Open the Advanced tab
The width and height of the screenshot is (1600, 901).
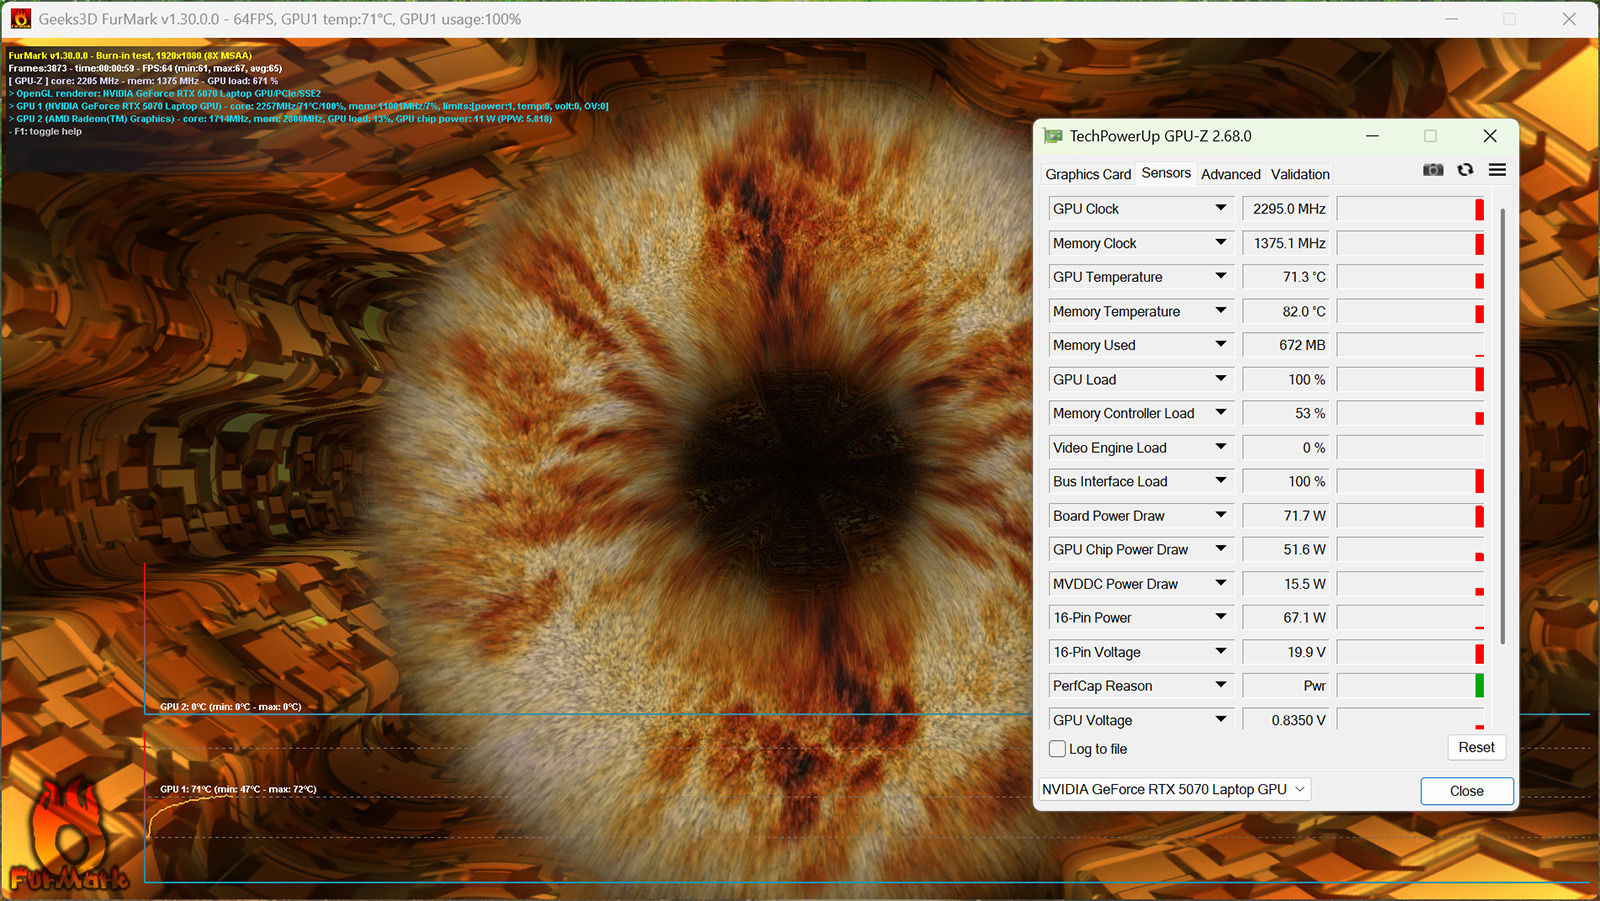[x=1230, y=174]
